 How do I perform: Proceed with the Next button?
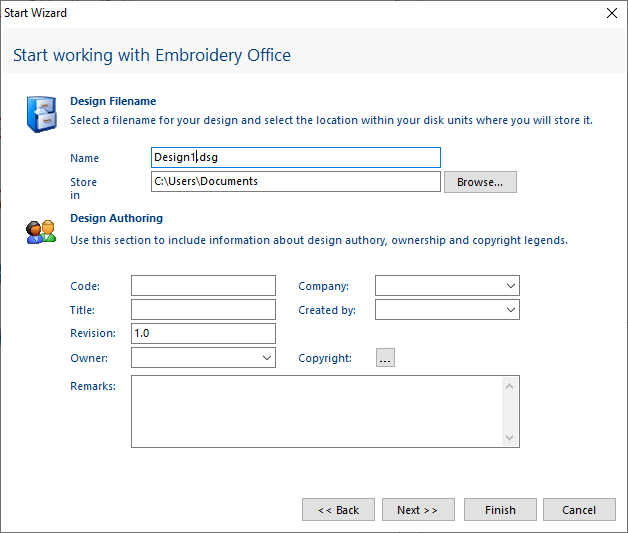pos(418,510)
